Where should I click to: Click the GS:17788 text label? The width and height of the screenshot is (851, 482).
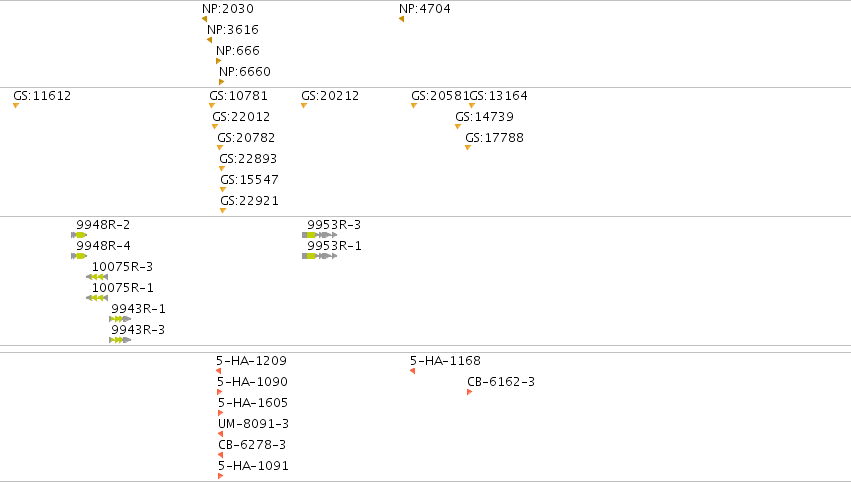(494, 138)
